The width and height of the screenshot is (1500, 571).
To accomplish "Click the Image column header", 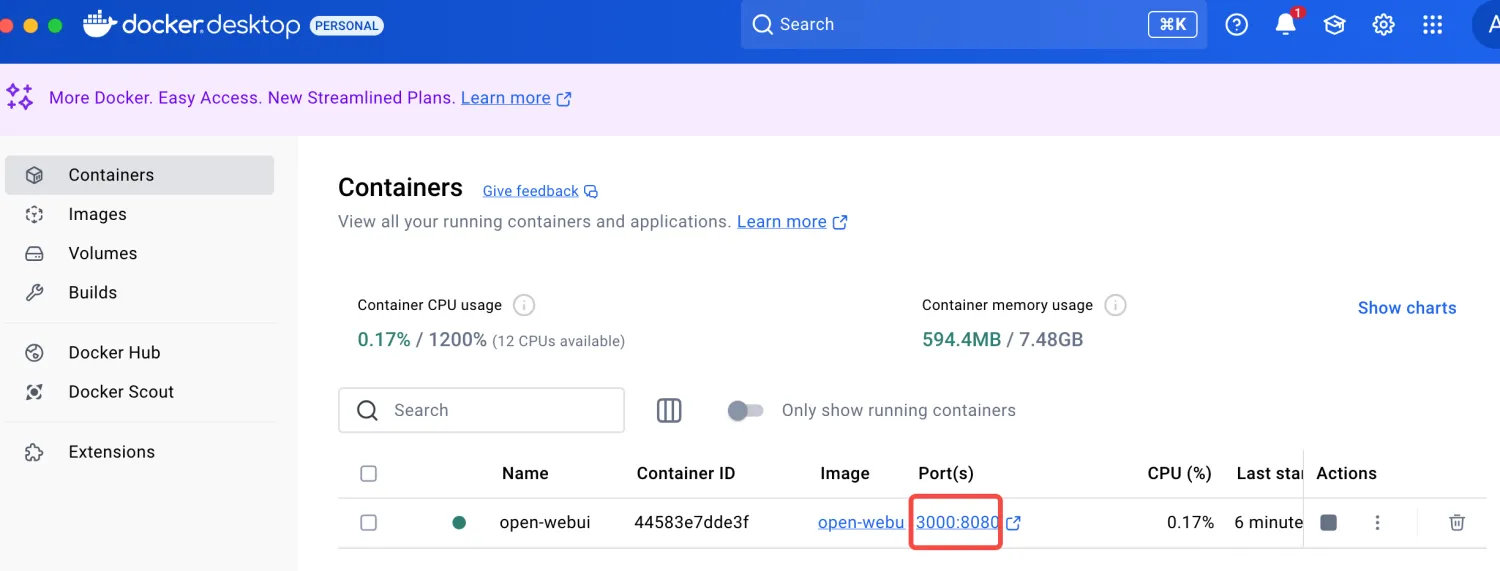I will coord(845,473).
